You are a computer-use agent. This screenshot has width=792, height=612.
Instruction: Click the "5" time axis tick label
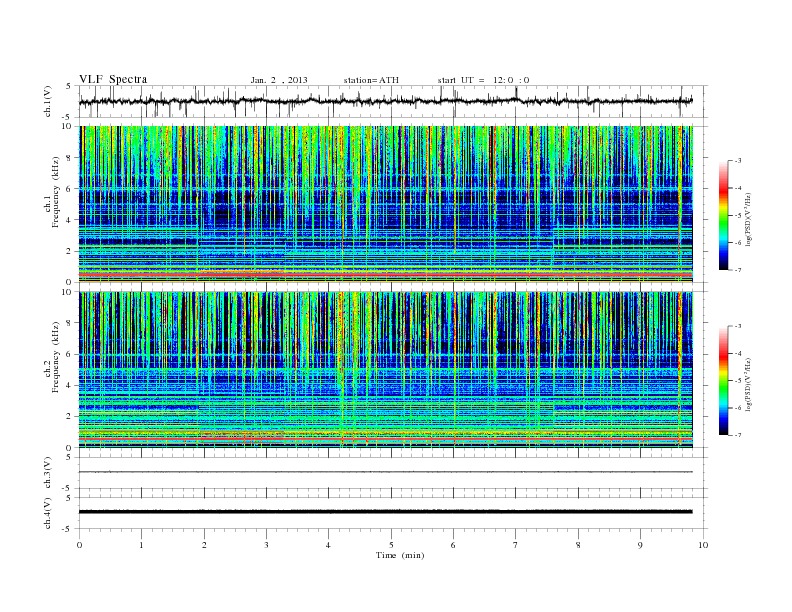(x=391, y=545)
